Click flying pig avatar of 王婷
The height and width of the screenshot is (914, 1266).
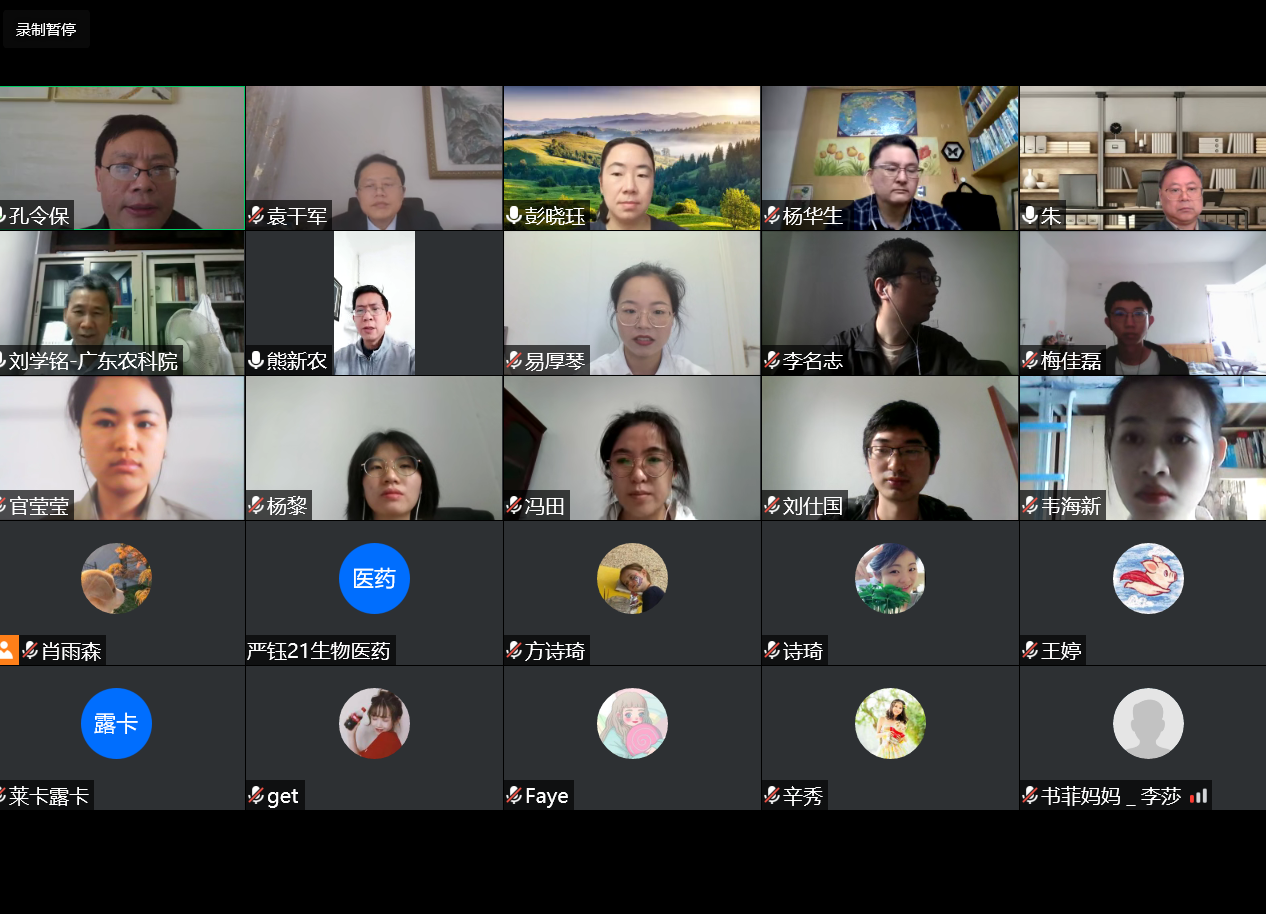1148,578
